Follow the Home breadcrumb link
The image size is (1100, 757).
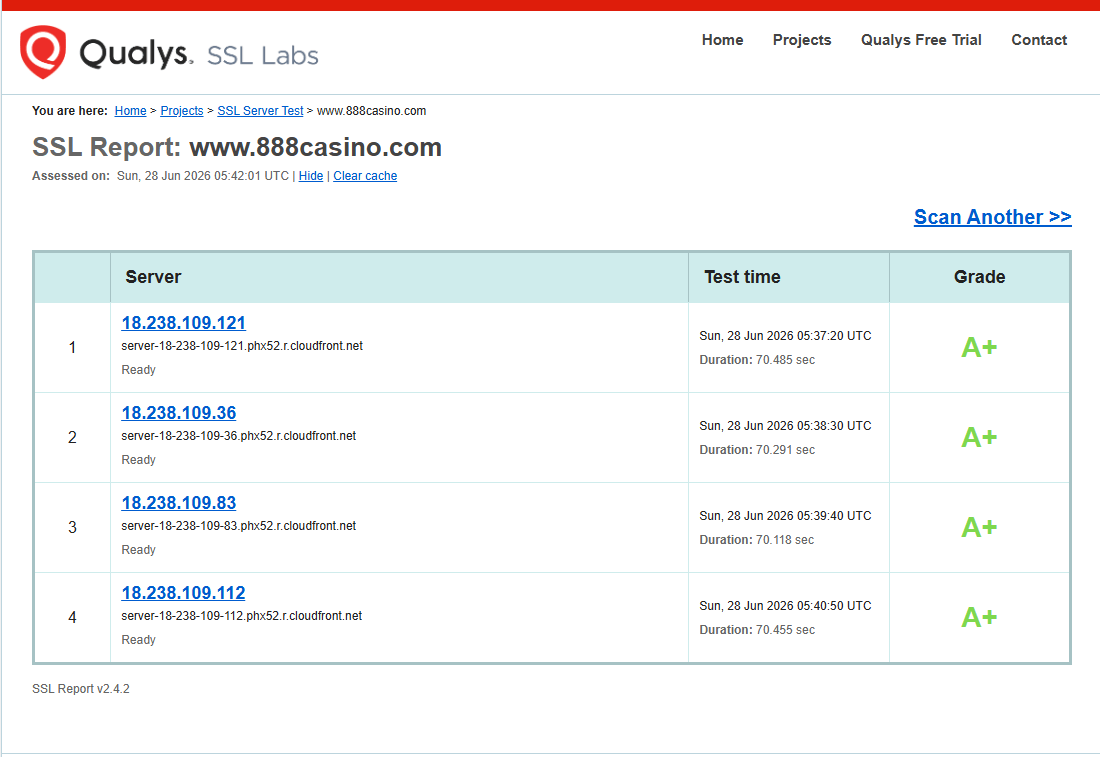pos(130,111)
